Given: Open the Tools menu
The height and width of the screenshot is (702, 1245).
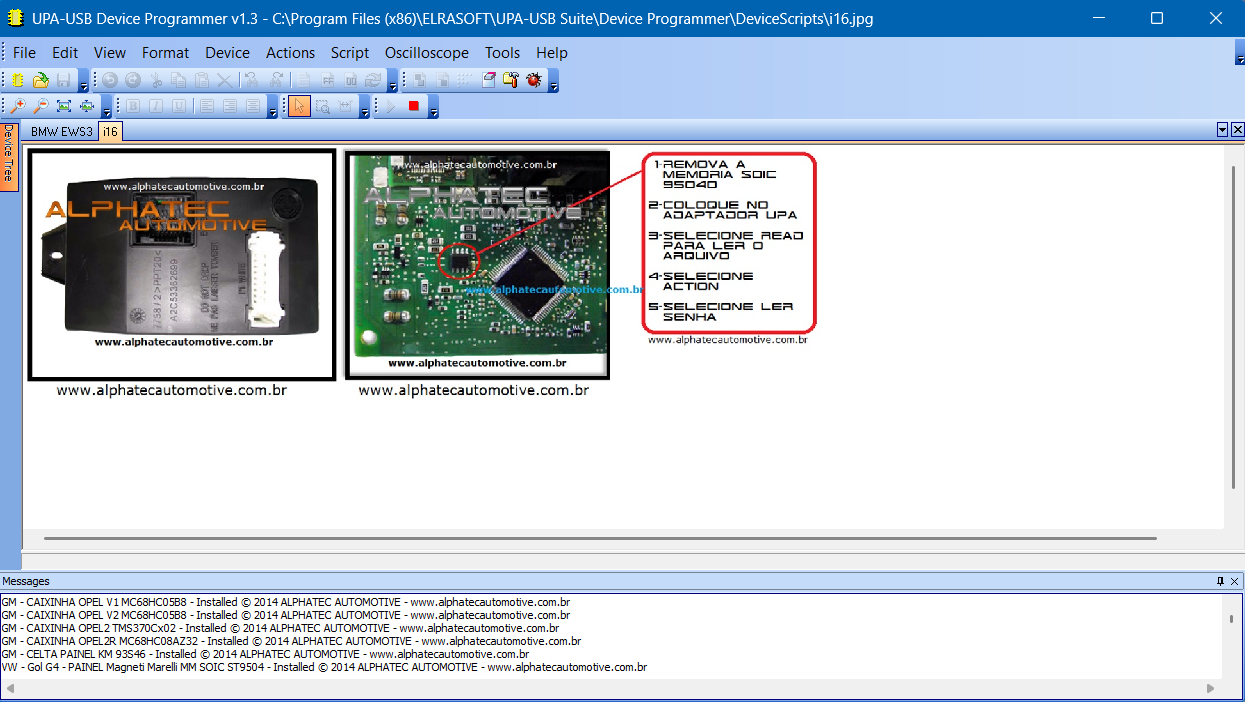Looking at the screenshot, I should pos(503,53).
